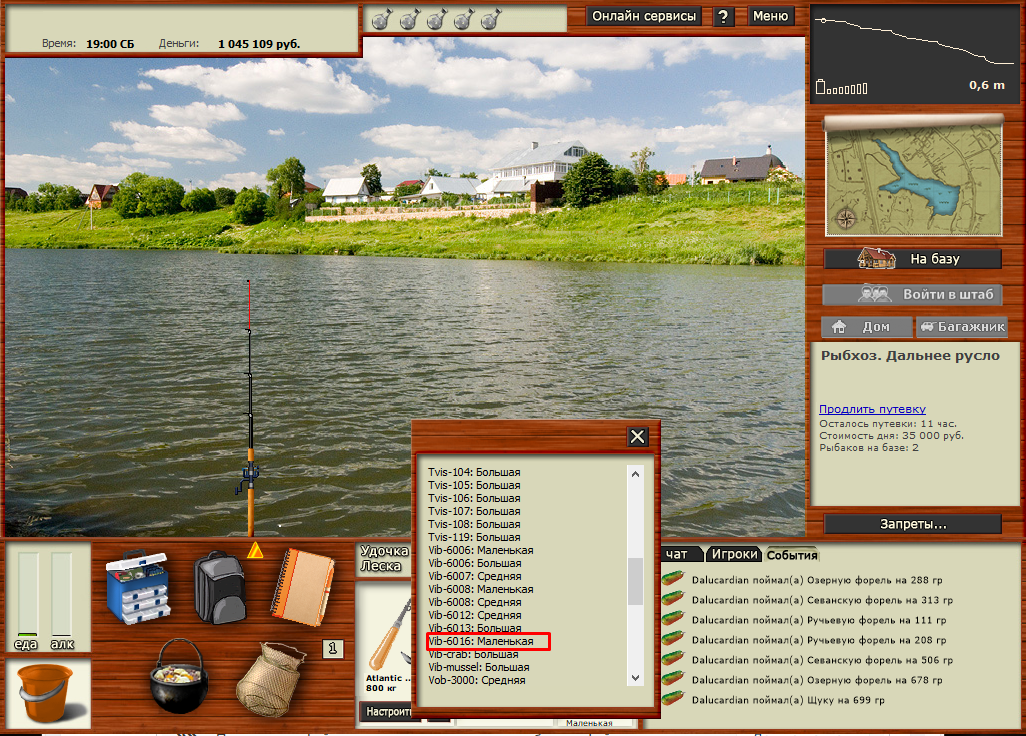Switch to the чат tab
Viewport: 1026px width, 736px height.
coord(680,554)
